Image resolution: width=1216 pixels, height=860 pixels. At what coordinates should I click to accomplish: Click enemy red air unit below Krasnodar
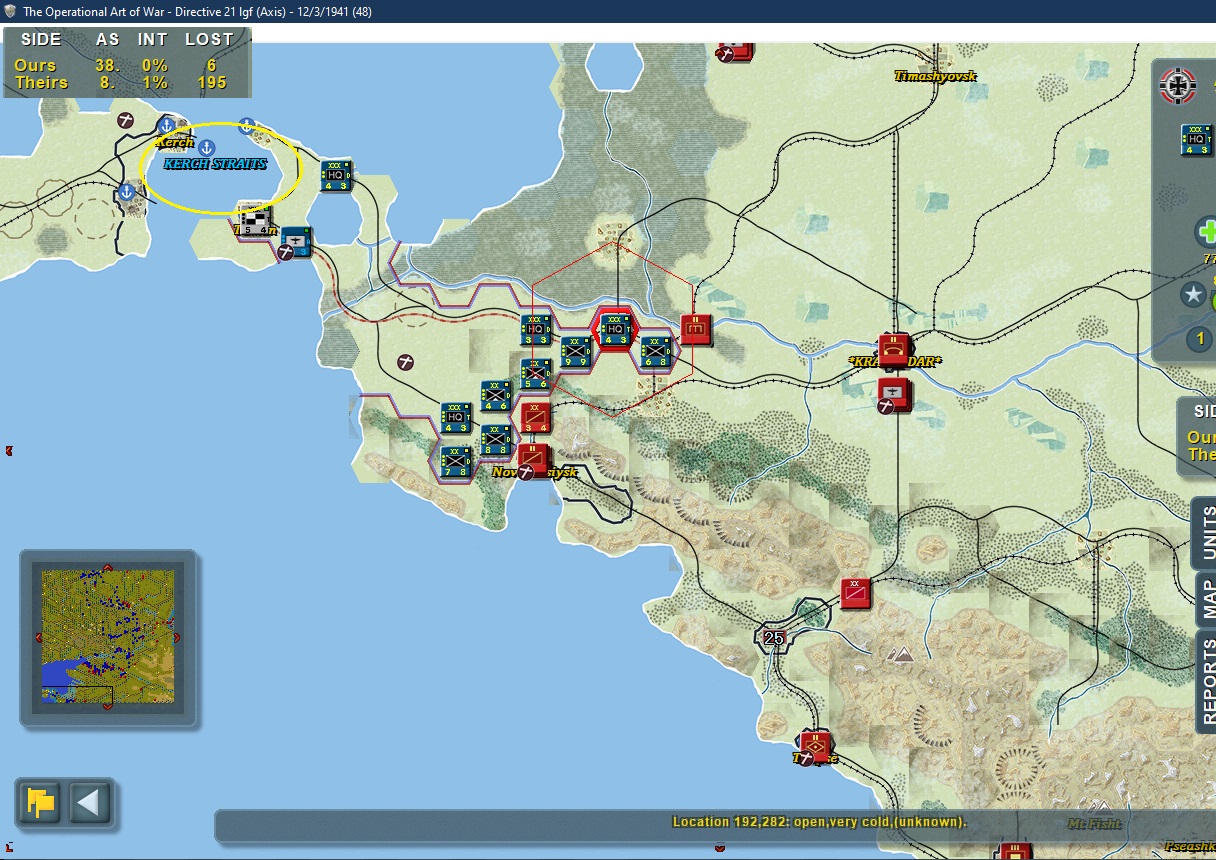(x=894, y=393)
